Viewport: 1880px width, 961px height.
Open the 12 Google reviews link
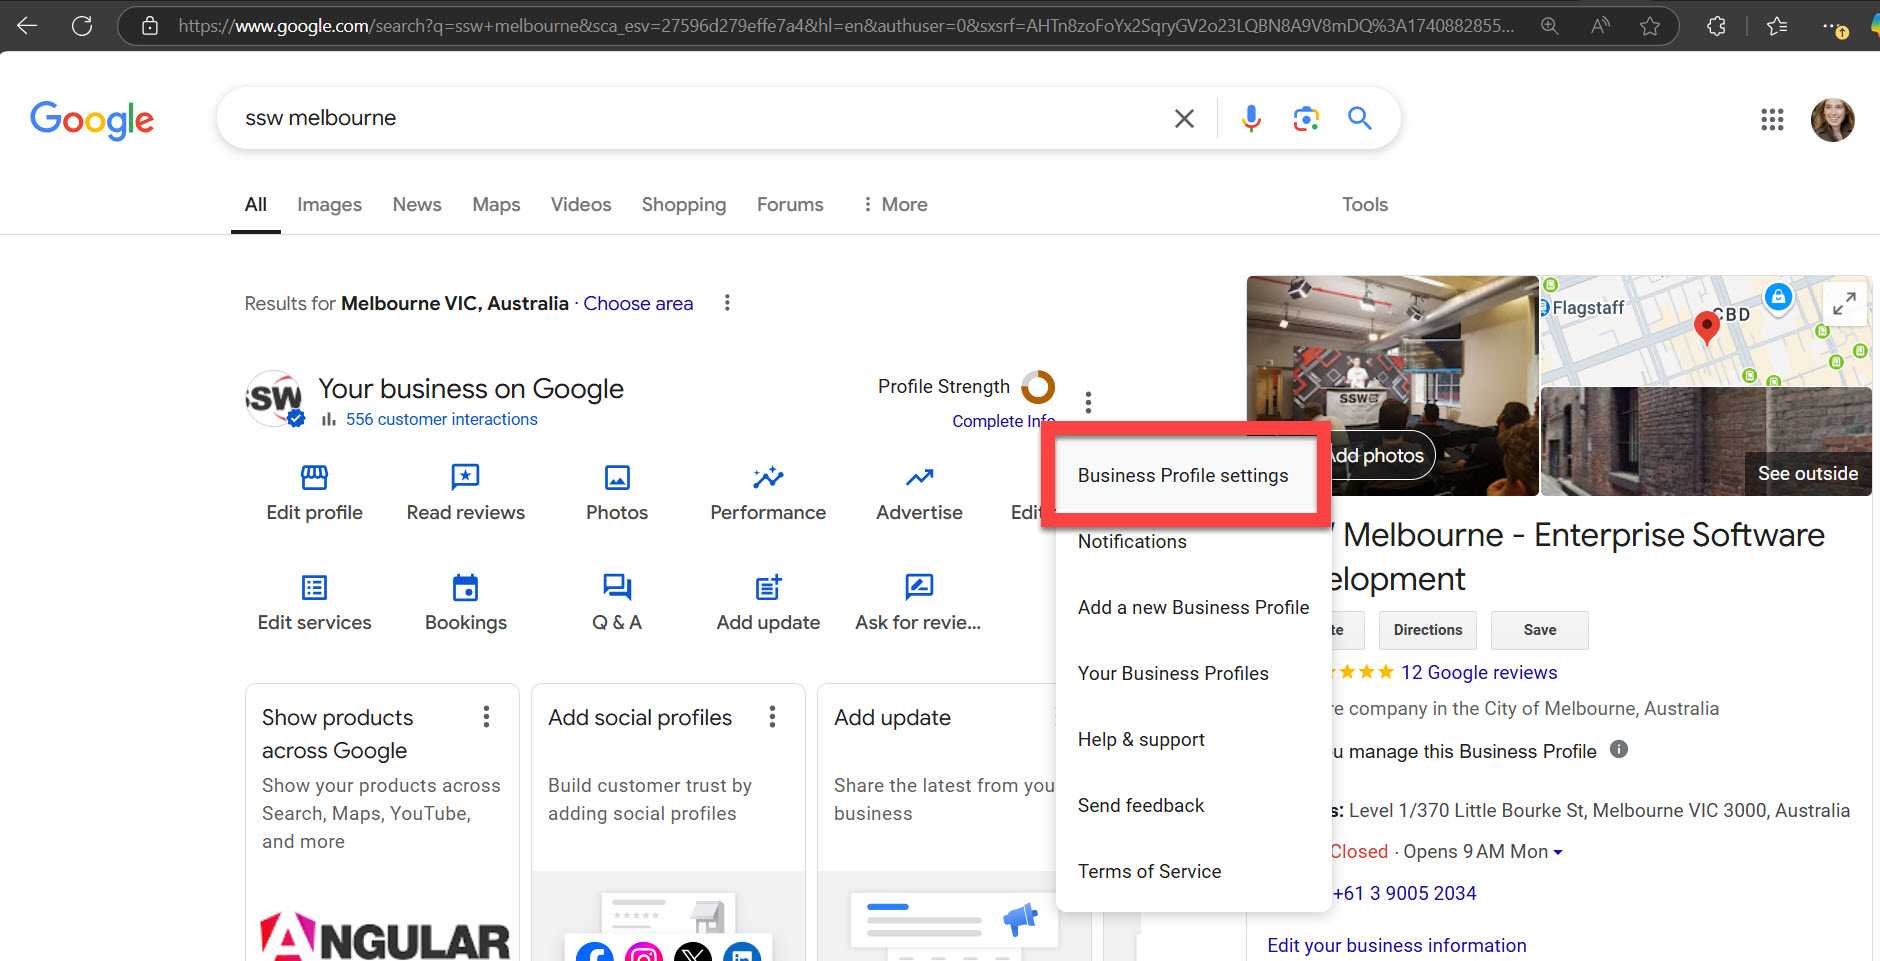tap(1478, 673)
